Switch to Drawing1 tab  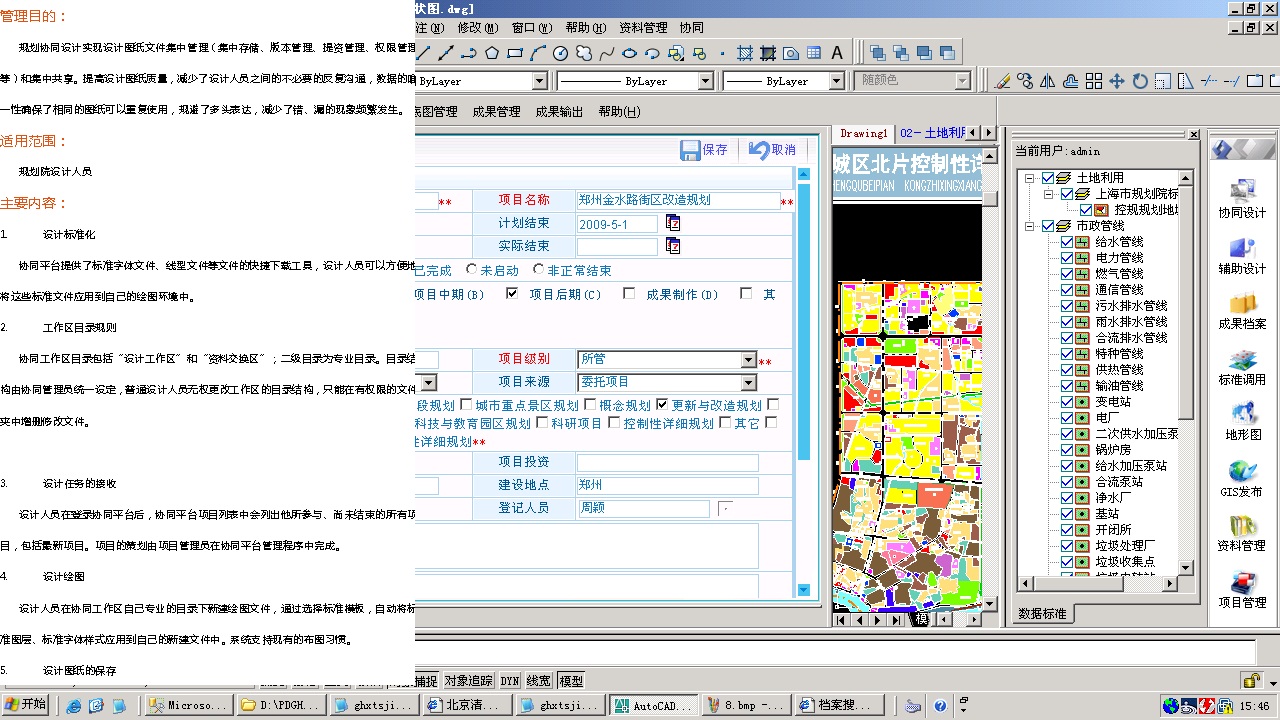863,133
